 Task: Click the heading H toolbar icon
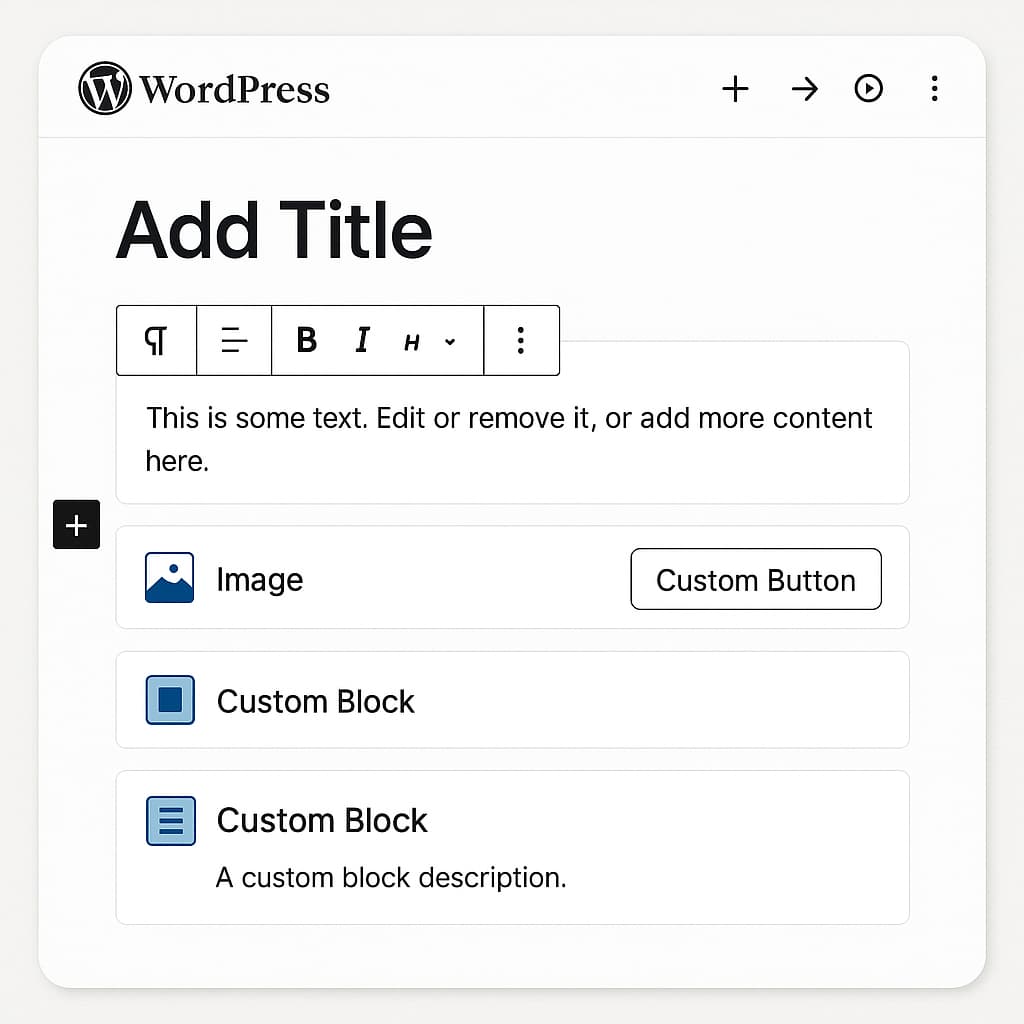pos(411,342)
